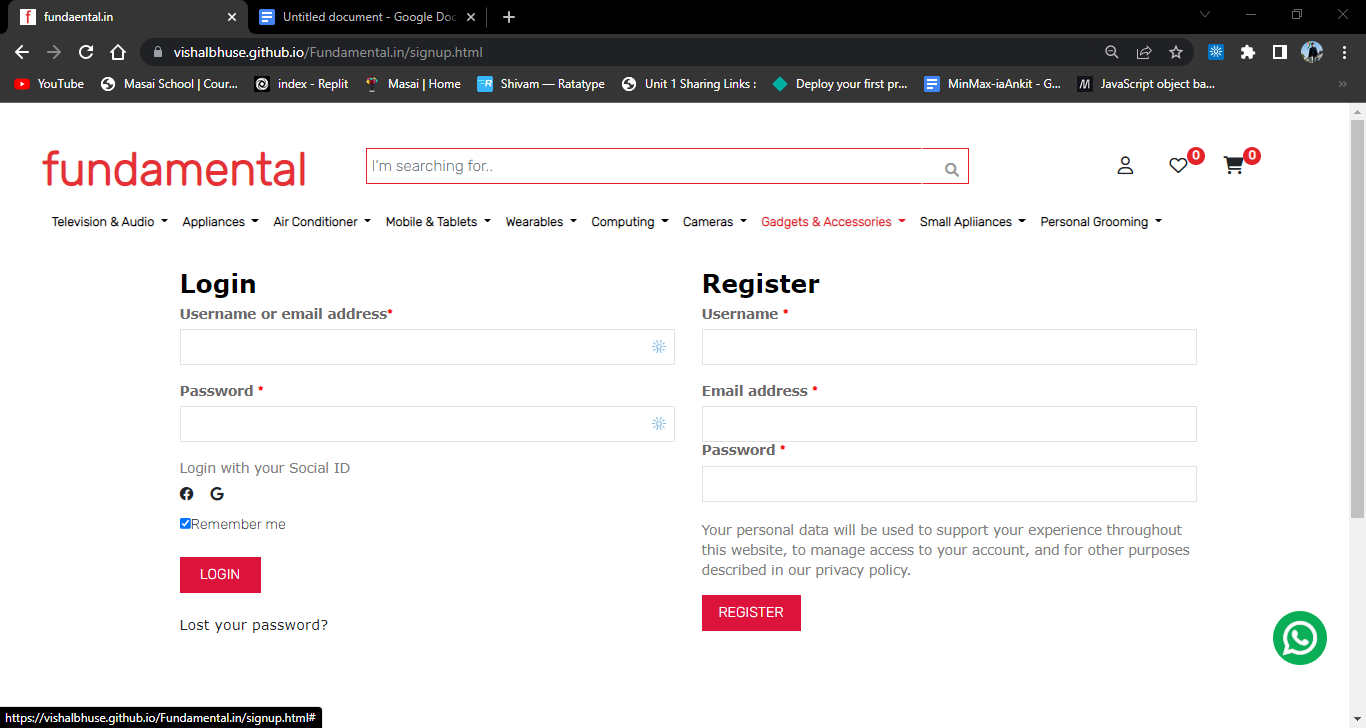Open the Wearables dropdown
Image resolution: width=1366 pixels, height=728 pixels.
pyautogui.click(x=541, y=222)
